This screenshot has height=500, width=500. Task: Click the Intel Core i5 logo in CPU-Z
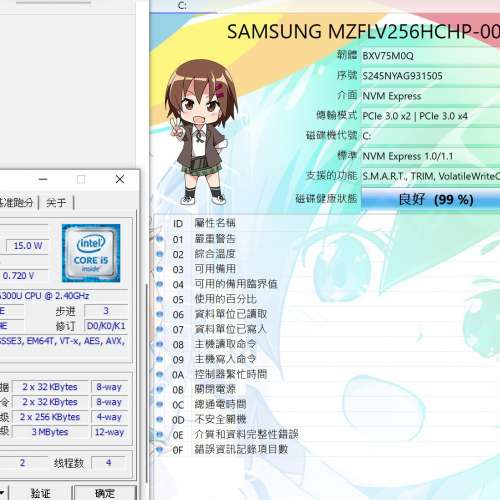click(x=91, y=253)
